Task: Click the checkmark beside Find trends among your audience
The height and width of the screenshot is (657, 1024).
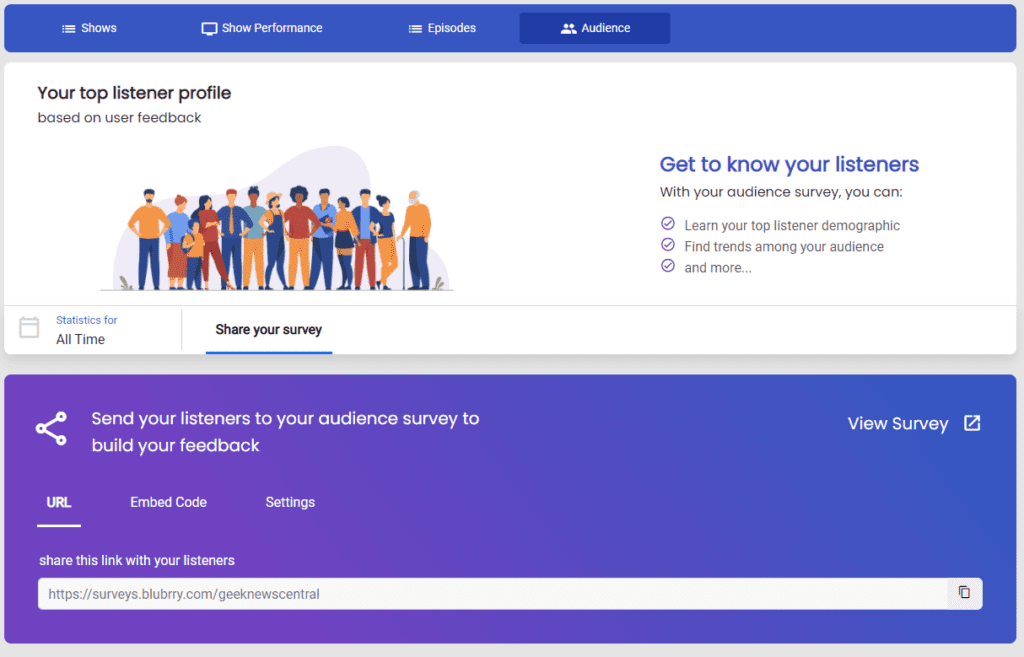Action: [667, 244]
